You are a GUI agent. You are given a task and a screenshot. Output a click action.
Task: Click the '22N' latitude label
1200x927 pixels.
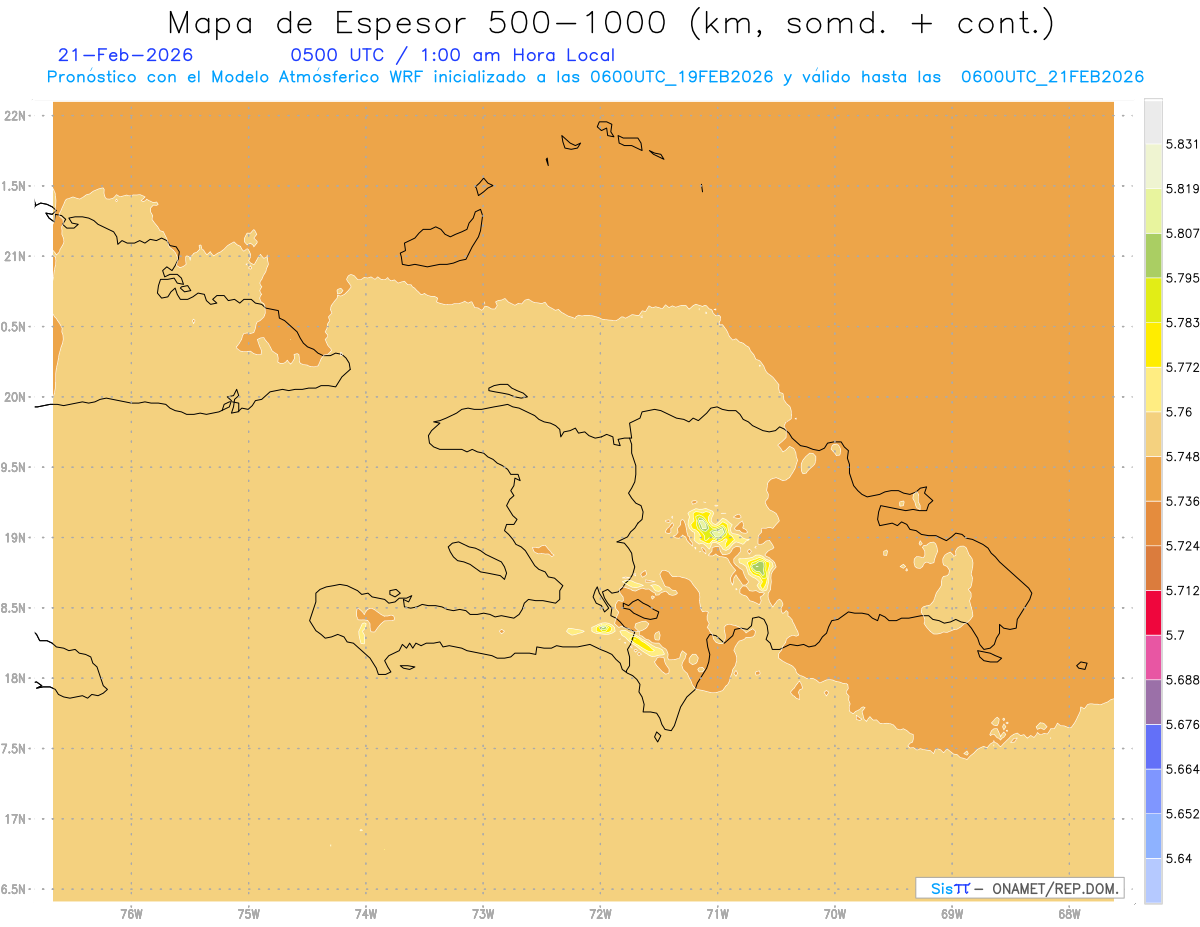point(17,116)
